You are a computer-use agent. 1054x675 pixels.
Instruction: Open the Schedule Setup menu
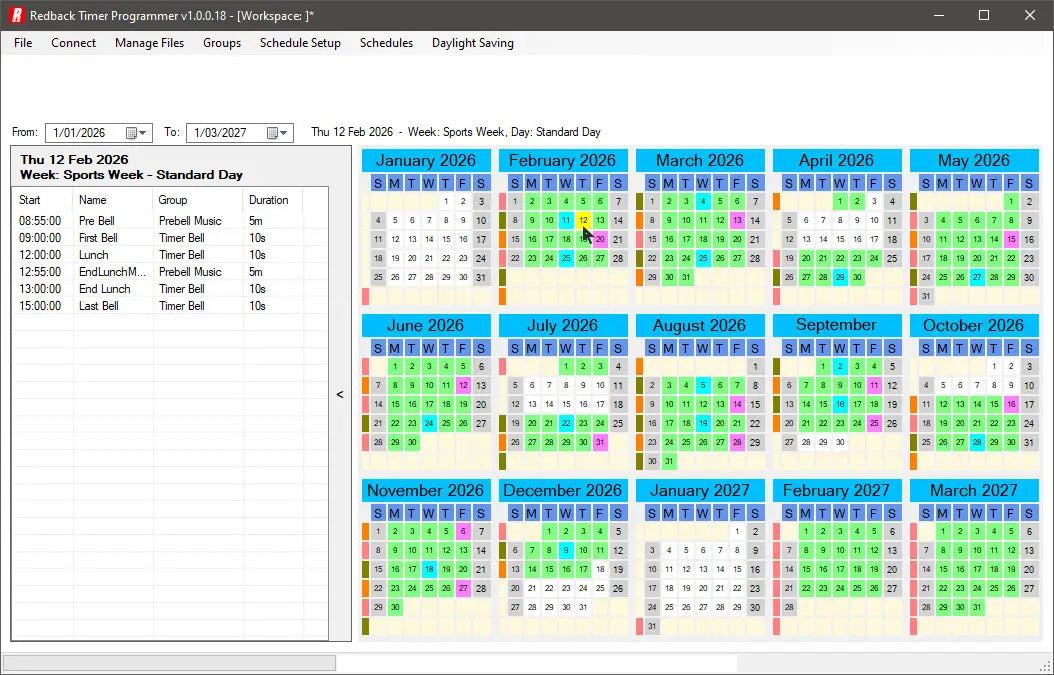(300, 43)
